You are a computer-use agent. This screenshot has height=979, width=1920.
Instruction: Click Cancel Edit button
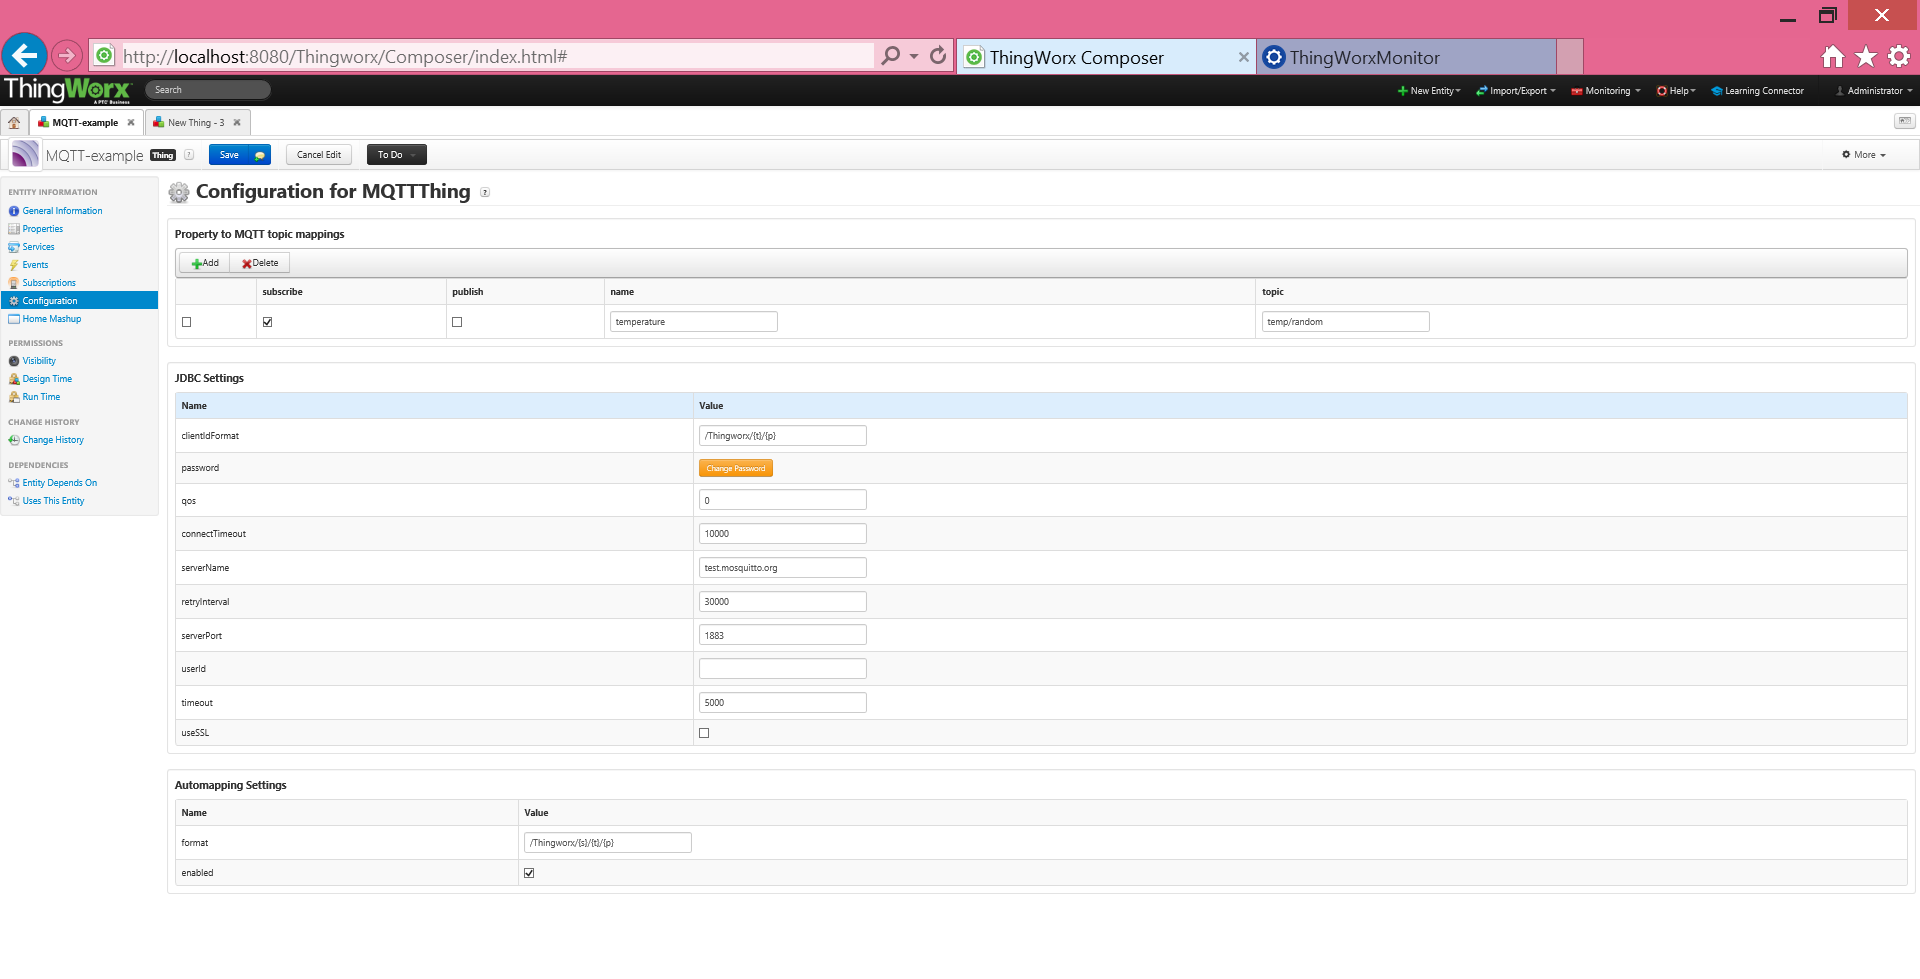coord(319,155)
